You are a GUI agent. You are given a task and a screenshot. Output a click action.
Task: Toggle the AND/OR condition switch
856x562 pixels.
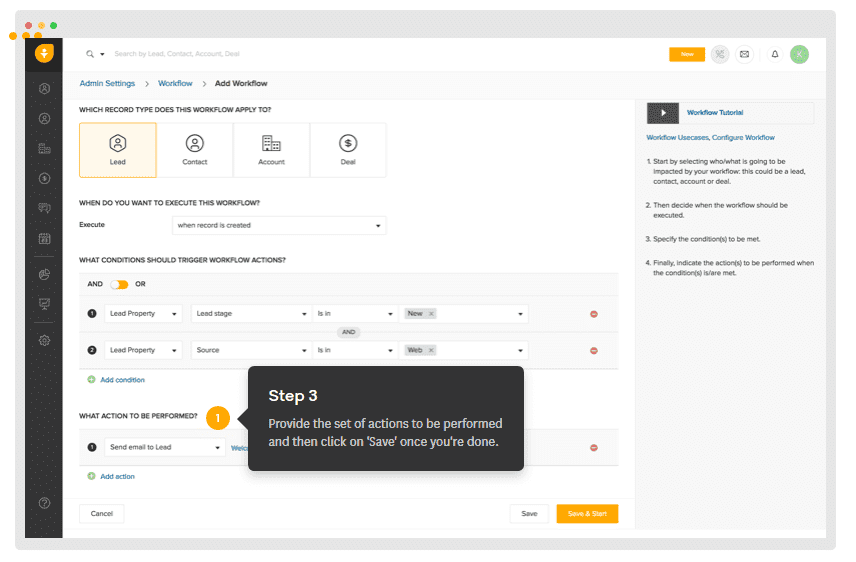click(119, 285)
